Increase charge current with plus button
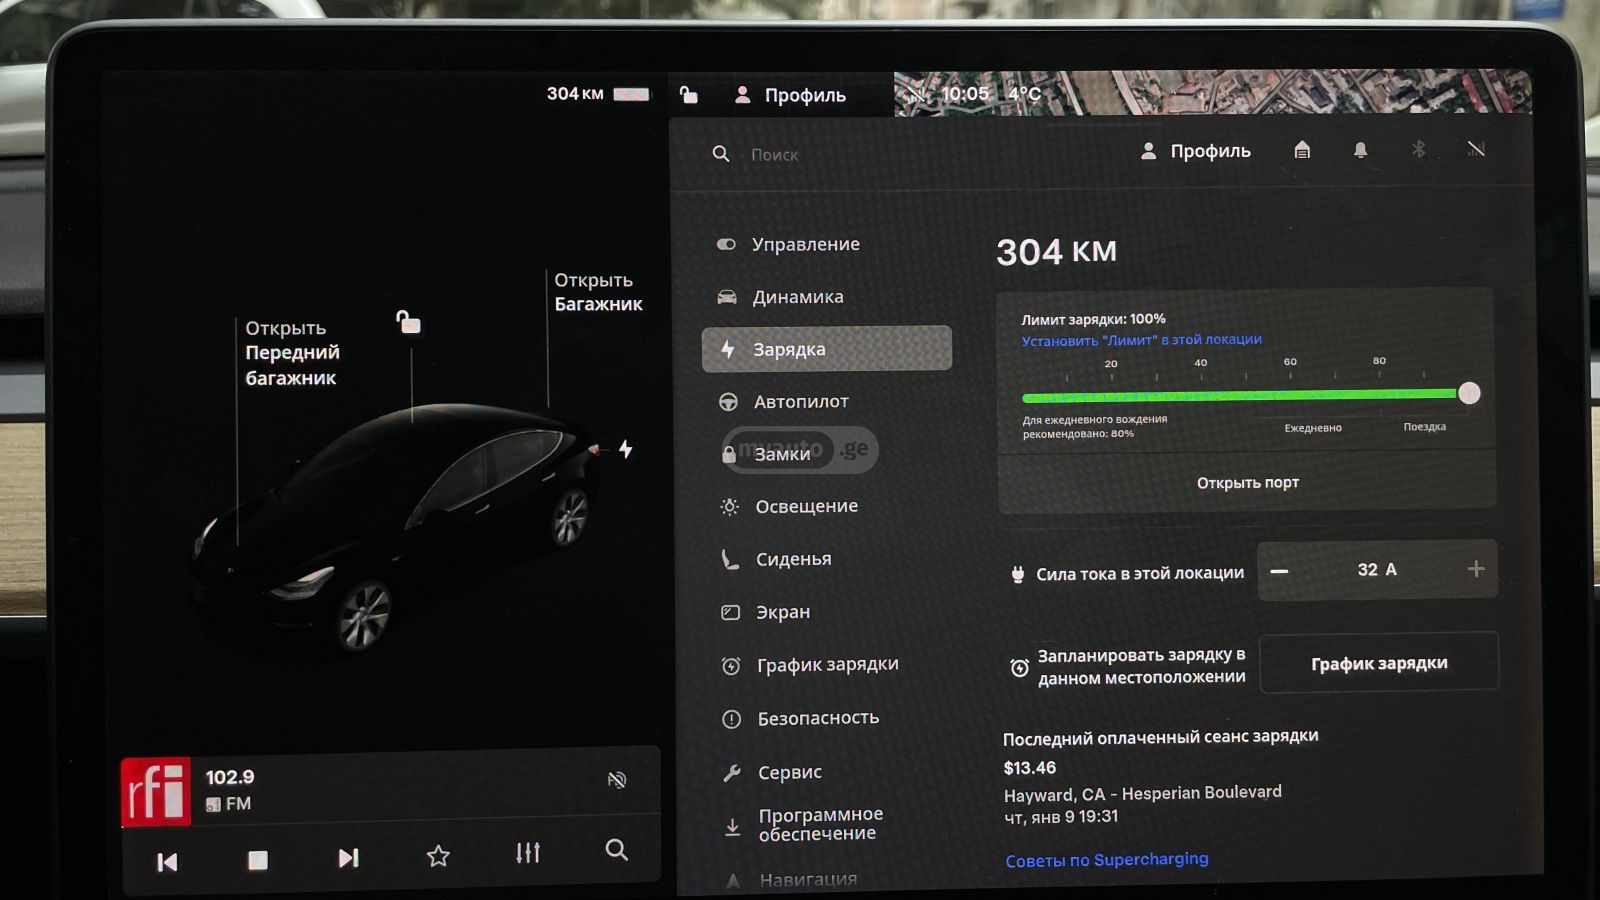The height and width of the screenshot is (900, 1600). pos(1476,569)
